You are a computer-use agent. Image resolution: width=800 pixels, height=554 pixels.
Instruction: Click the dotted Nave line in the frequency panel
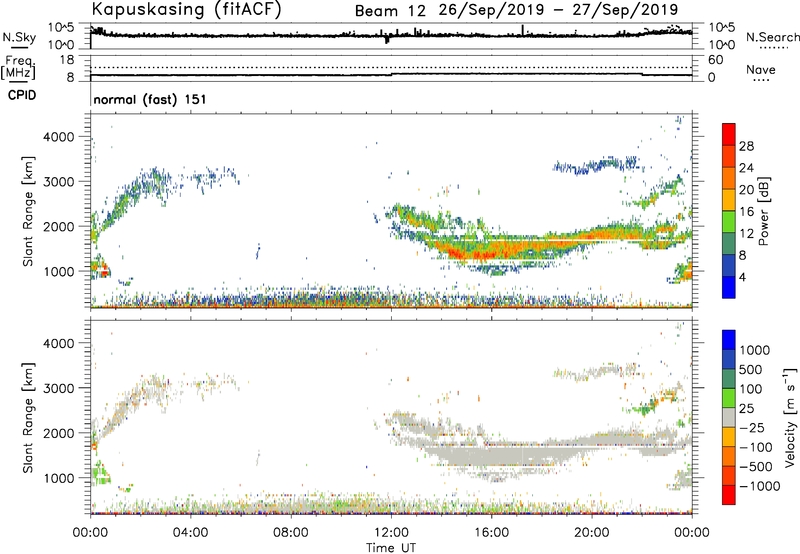point(391,67)
